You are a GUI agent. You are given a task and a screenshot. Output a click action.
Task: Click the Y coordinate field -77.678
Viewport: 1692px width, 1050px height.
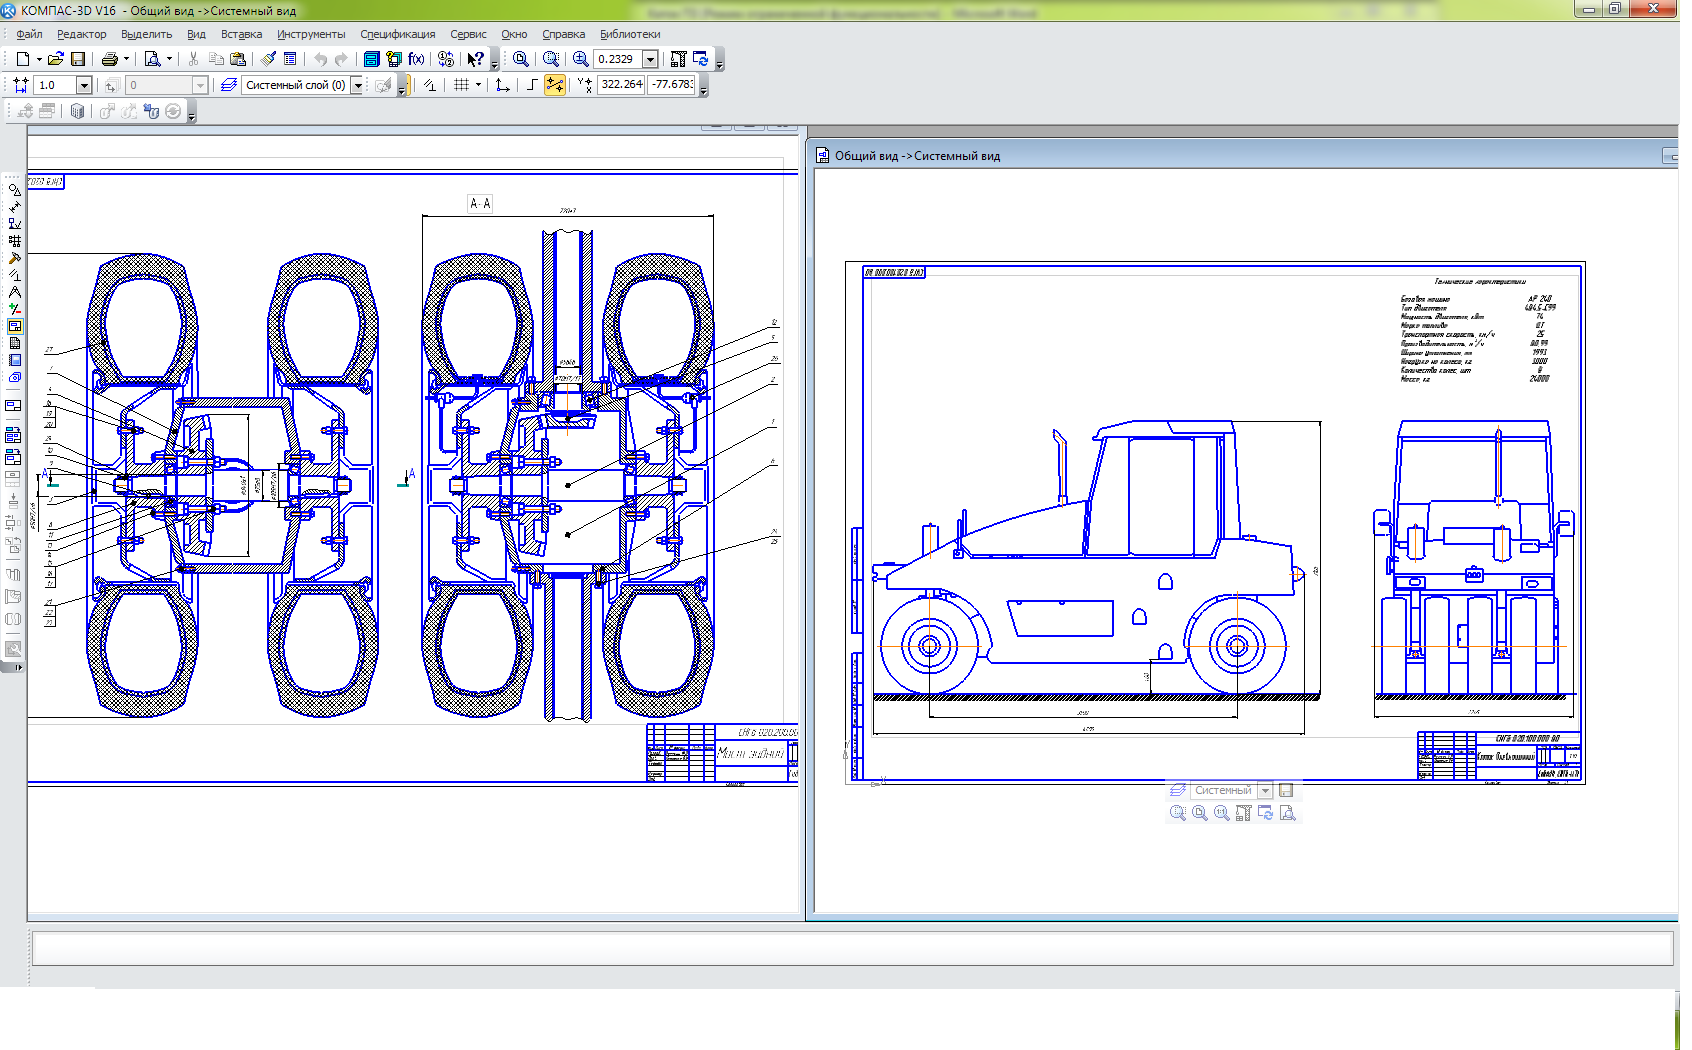coord(672,85)
